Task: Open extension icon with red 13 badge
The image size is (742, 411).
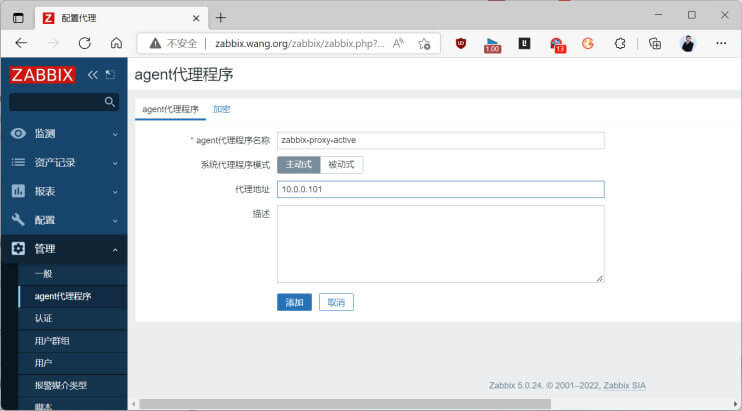Action: click(557, 45)
